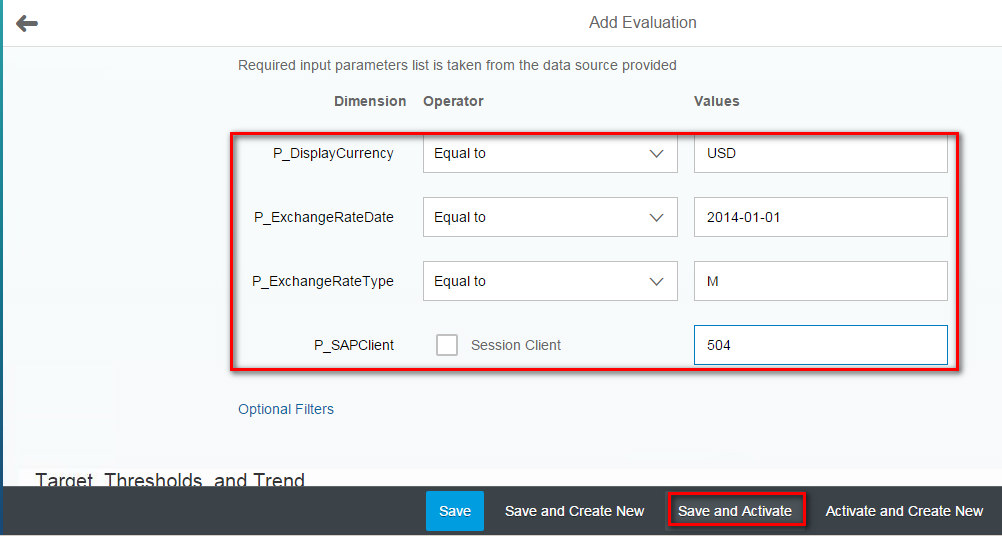The image size is (1002, 536).
Task: Open the Optional Filters link
Action: (x=286, y=409)
